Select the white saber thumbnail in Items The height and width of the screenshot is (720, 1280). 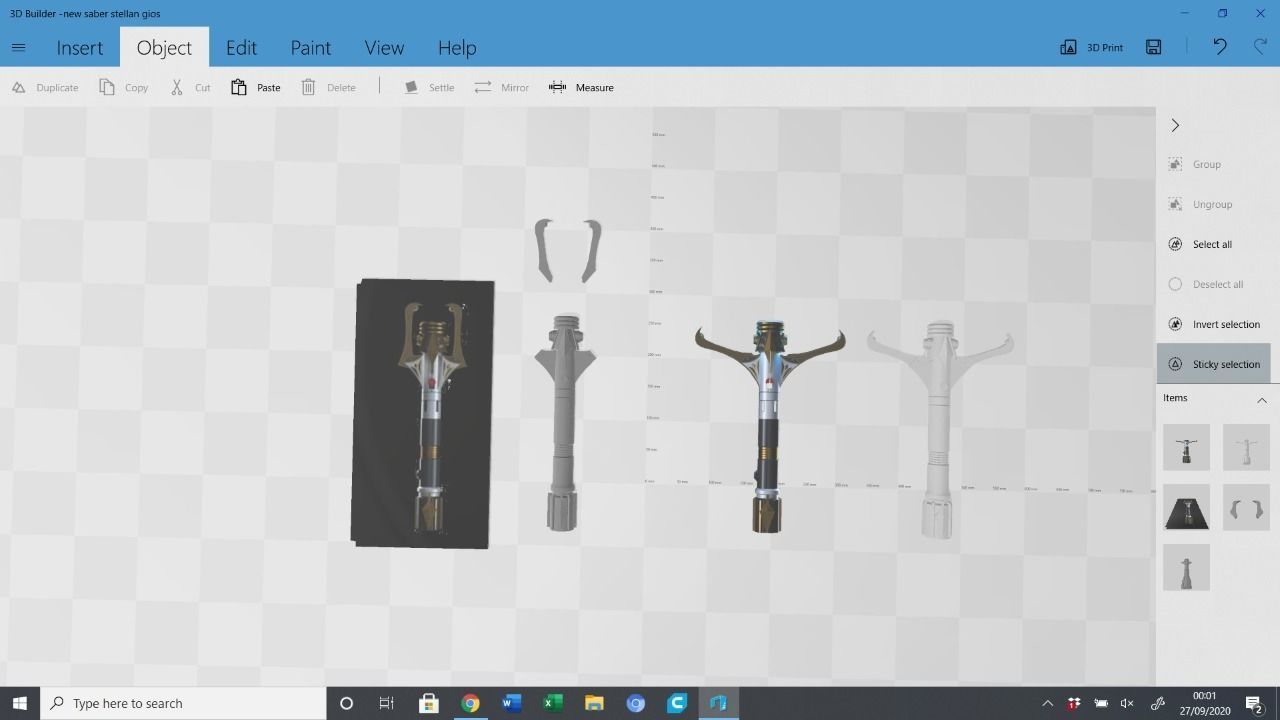[x=1246, y=448]
